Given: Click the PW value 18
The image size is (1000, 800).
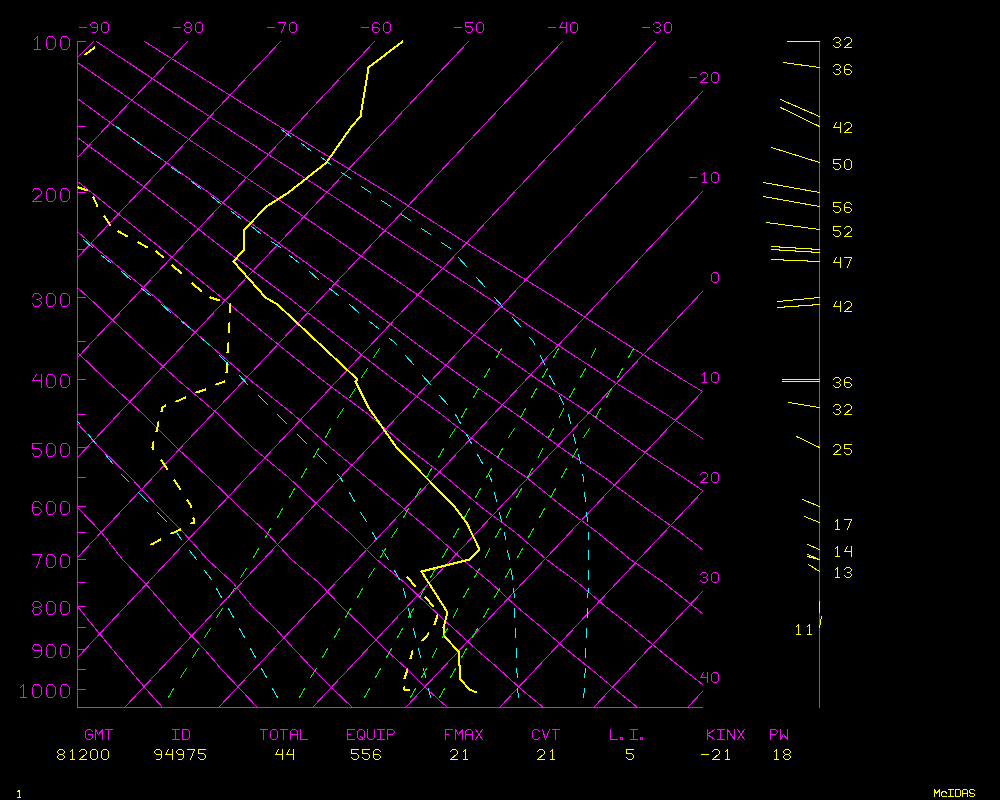Looking at the screenshot, I should (781, 755).
